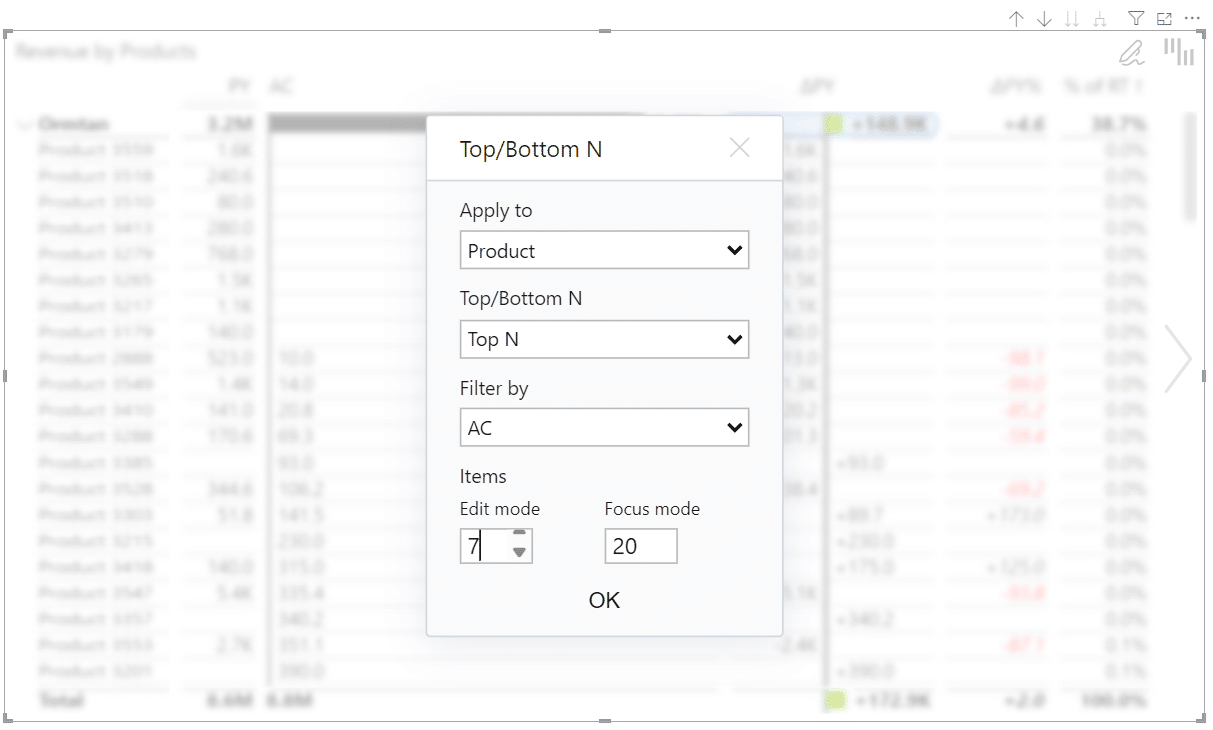1213x730 pixels.
Task: Click the pencil annotation icon
Action: point(1131,52)
